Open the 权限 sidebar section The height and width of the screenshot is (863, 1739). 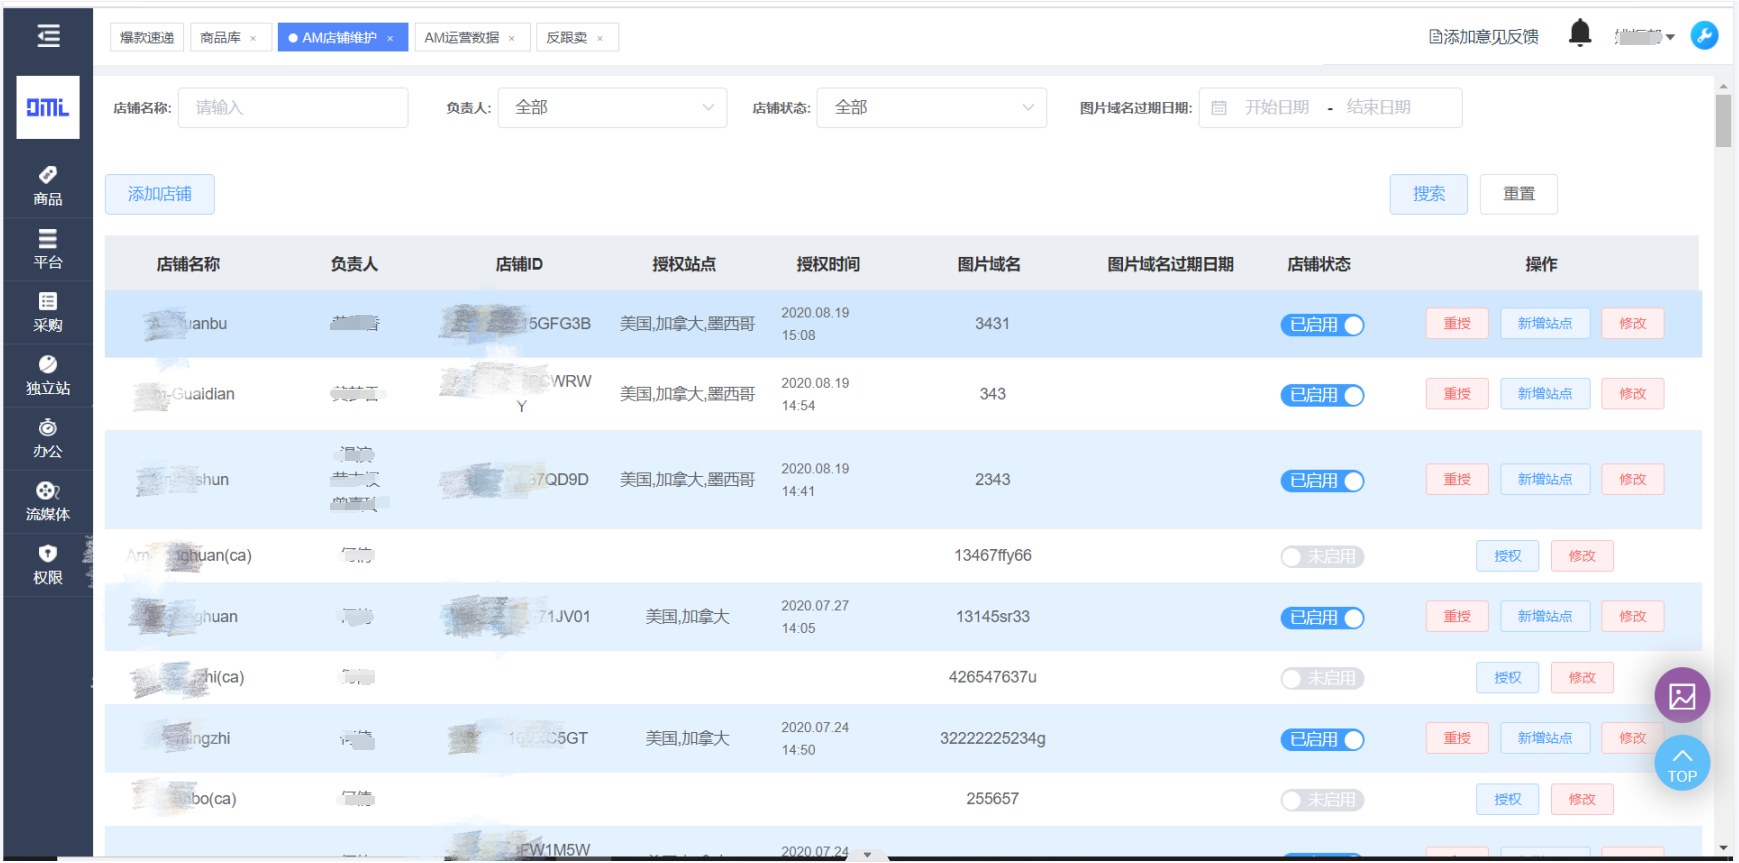pyautogui.click(x=48, y=564)
